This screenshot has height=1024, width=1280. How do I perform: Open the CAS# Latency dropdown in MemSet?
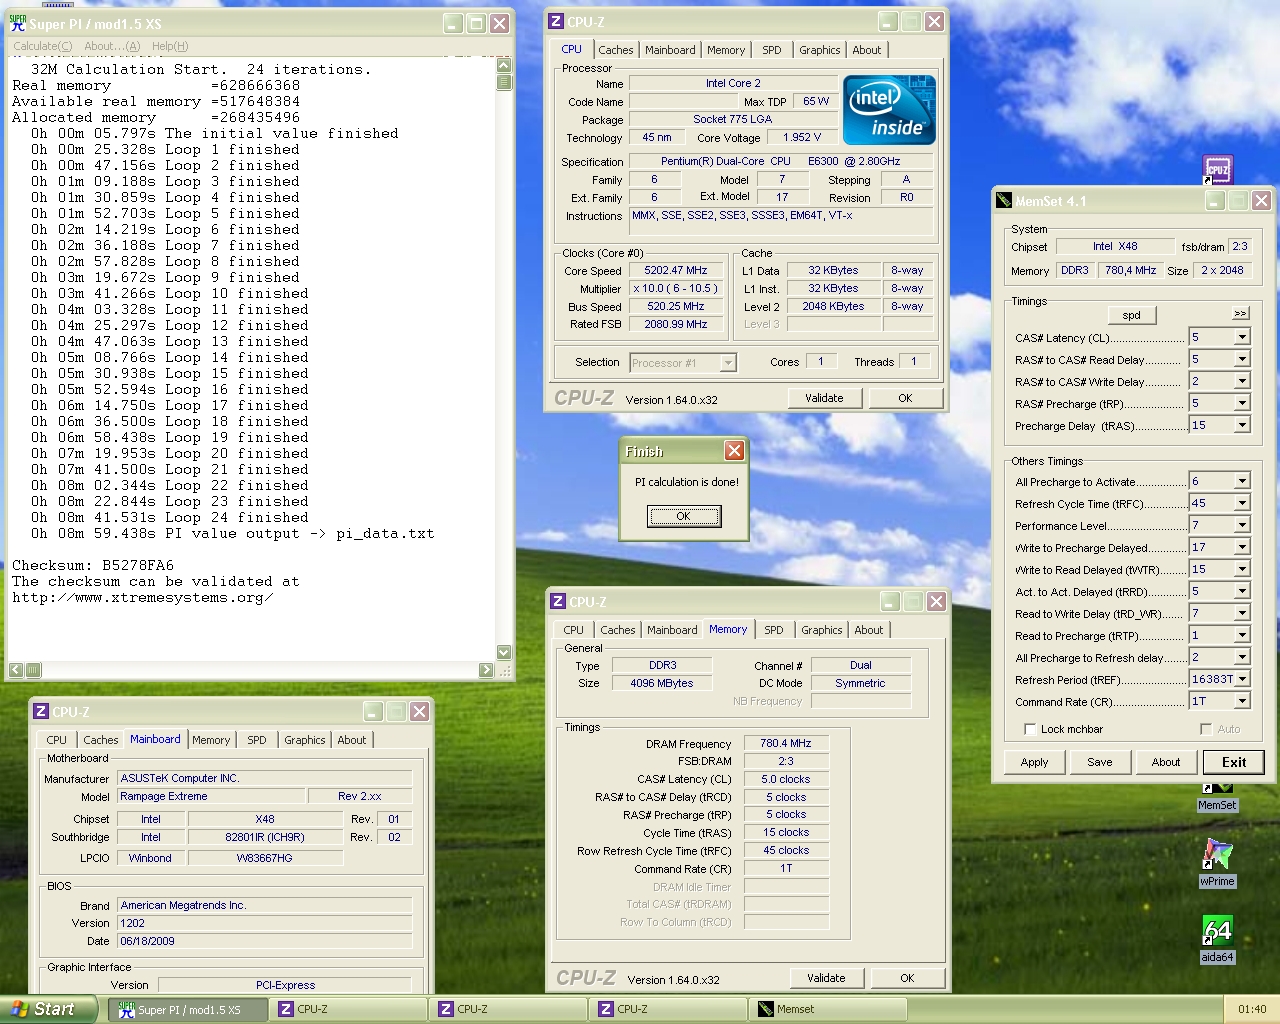[1242, 337]
